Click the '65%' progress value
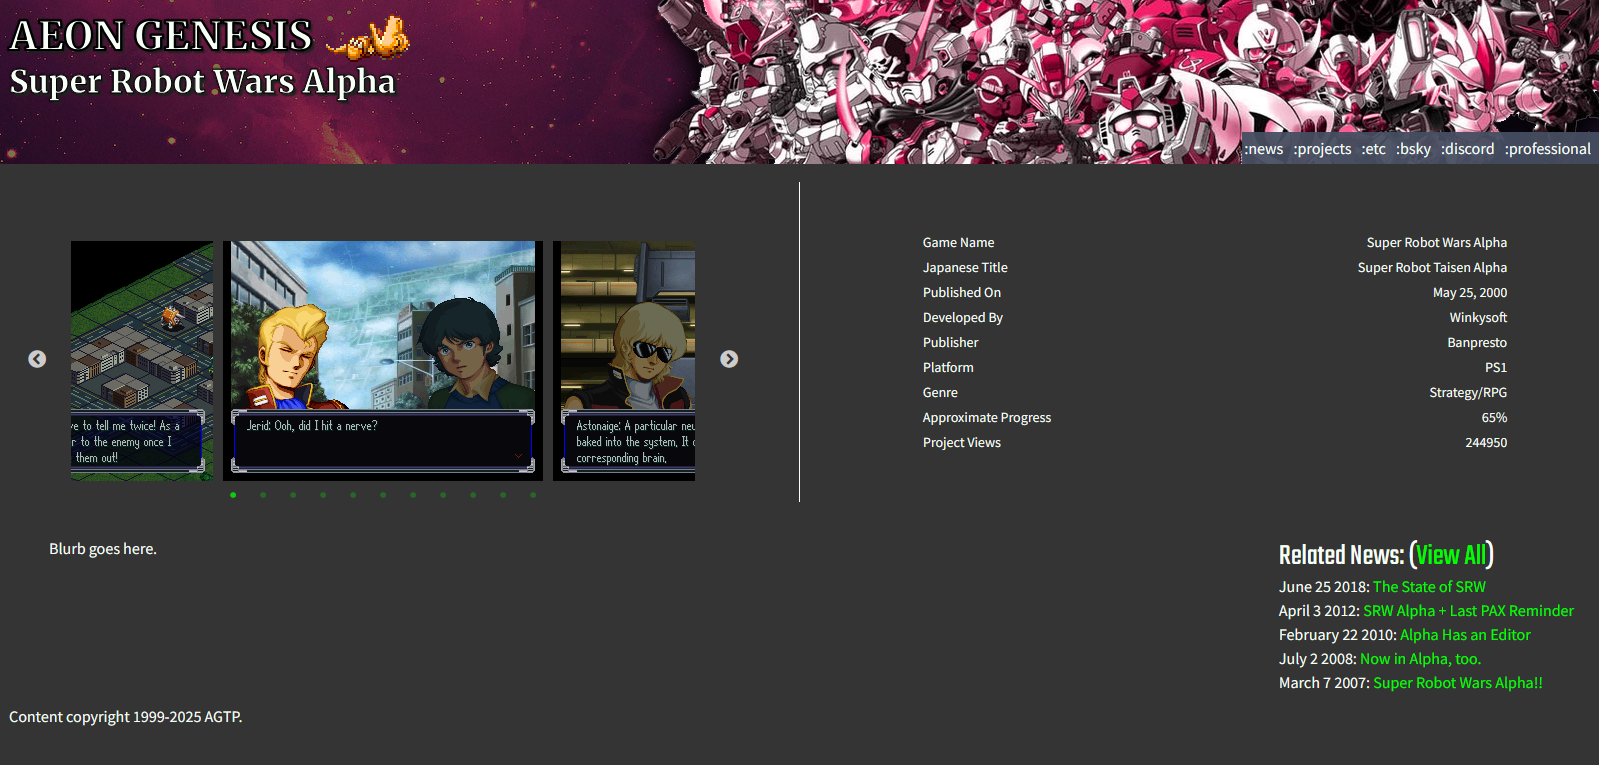The height and width of the screenshot is (765, 1599). 1494,418
